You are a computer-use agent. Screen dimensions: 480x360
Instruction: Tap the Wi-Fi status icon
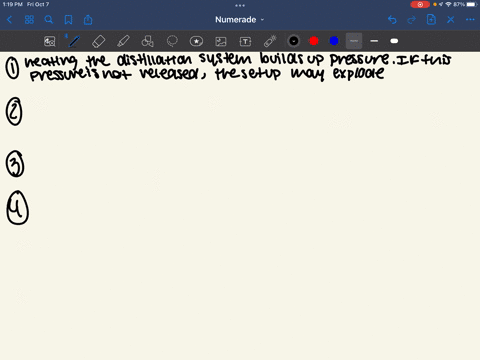(448, 4)
